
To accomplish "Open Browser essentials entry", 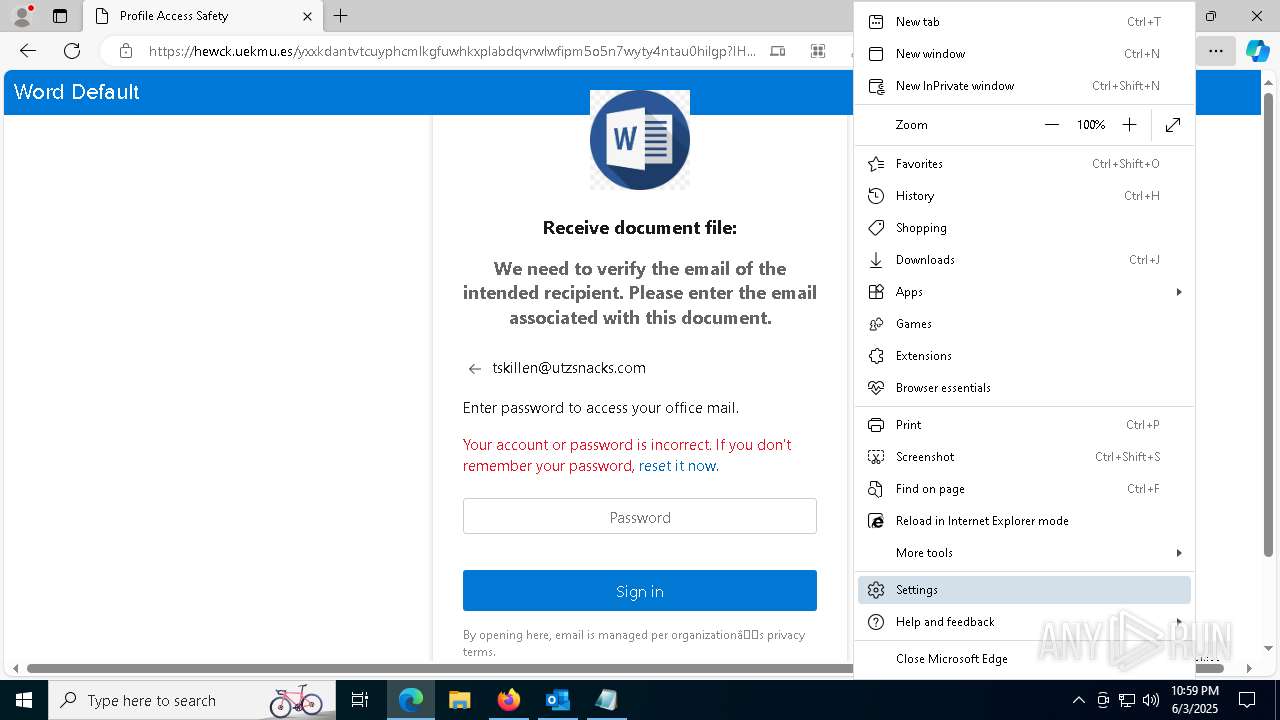I will point(1024,388).
